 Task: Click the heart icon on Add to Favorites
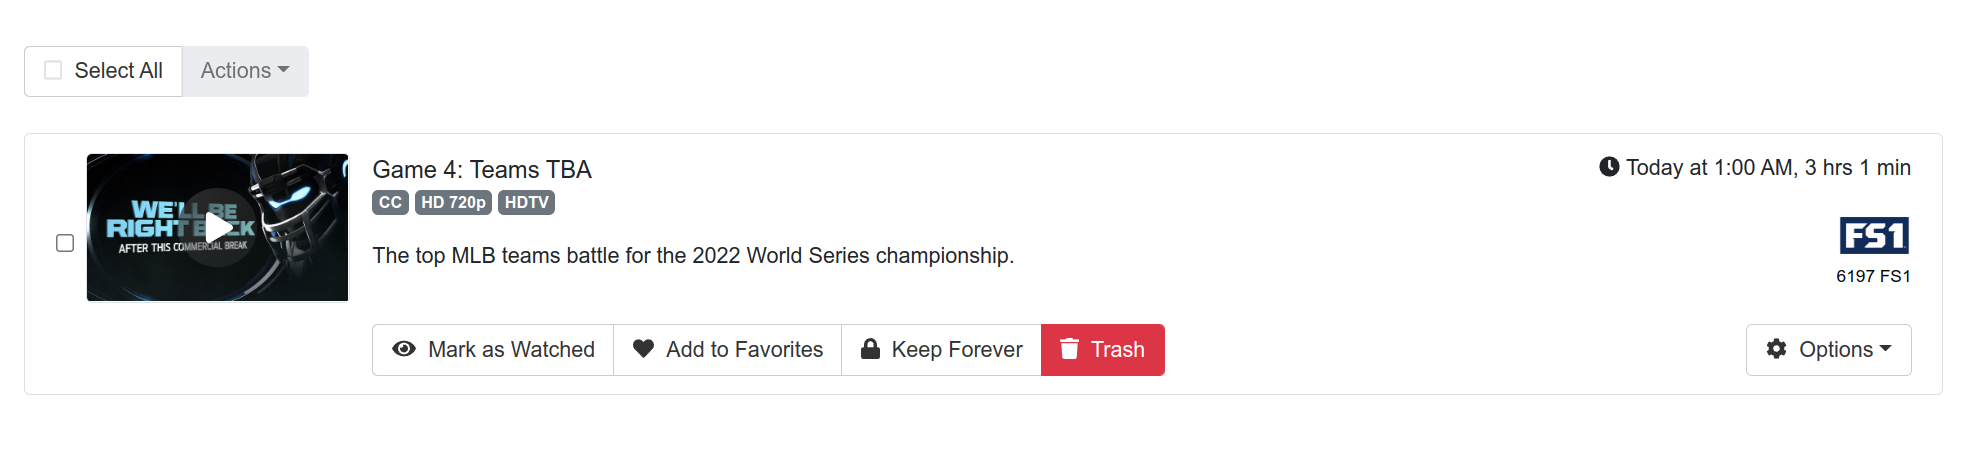tap(643, 348)
